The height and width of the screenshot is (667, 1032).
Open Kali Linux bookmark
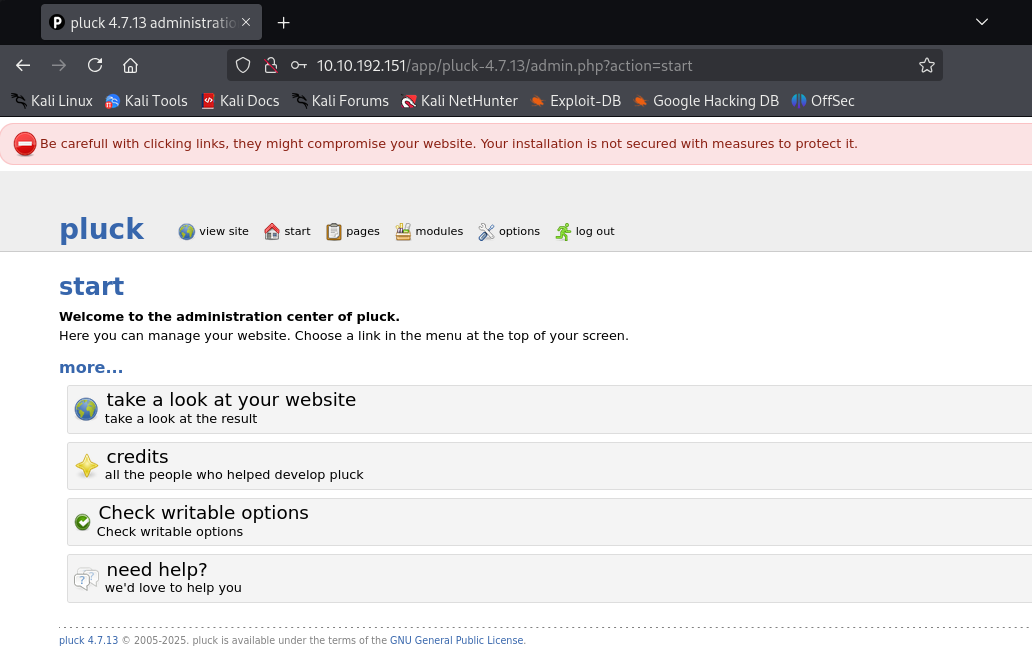53,101
